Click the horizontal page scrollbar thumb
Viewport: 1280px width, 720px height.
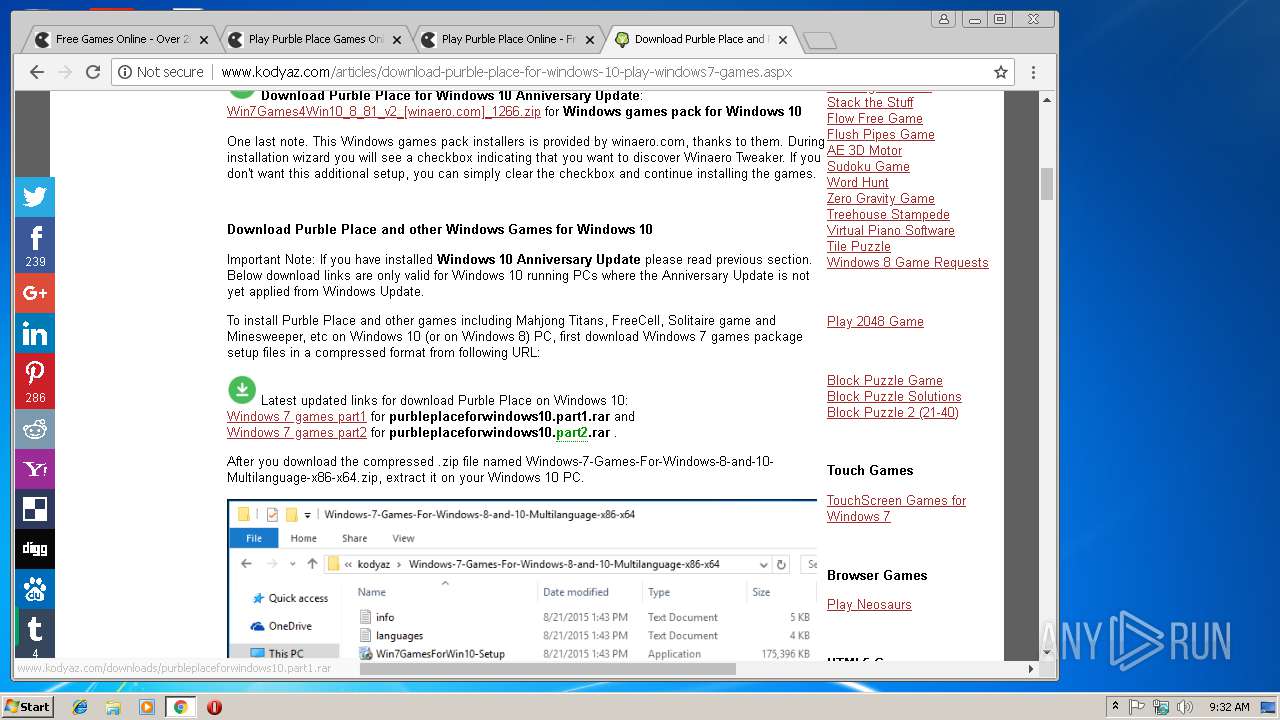tap(547, 668)
